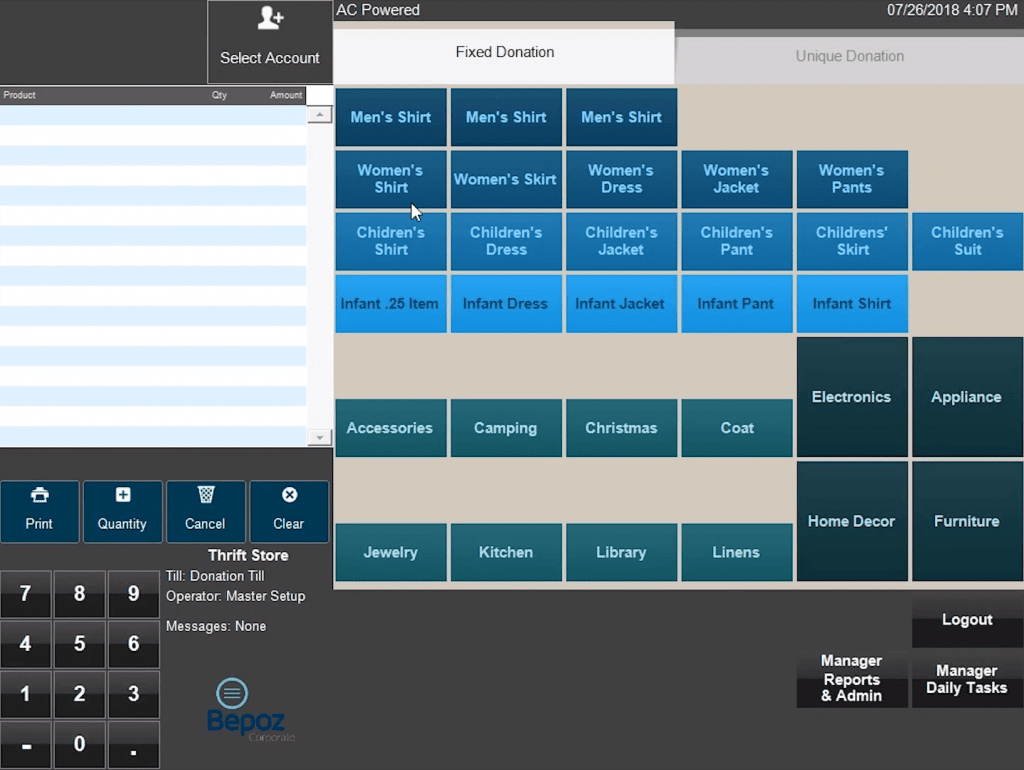Choose the Infant .25 Item button
The width and height of the screenshot is (1024, 770).
(x=390, y=303)
